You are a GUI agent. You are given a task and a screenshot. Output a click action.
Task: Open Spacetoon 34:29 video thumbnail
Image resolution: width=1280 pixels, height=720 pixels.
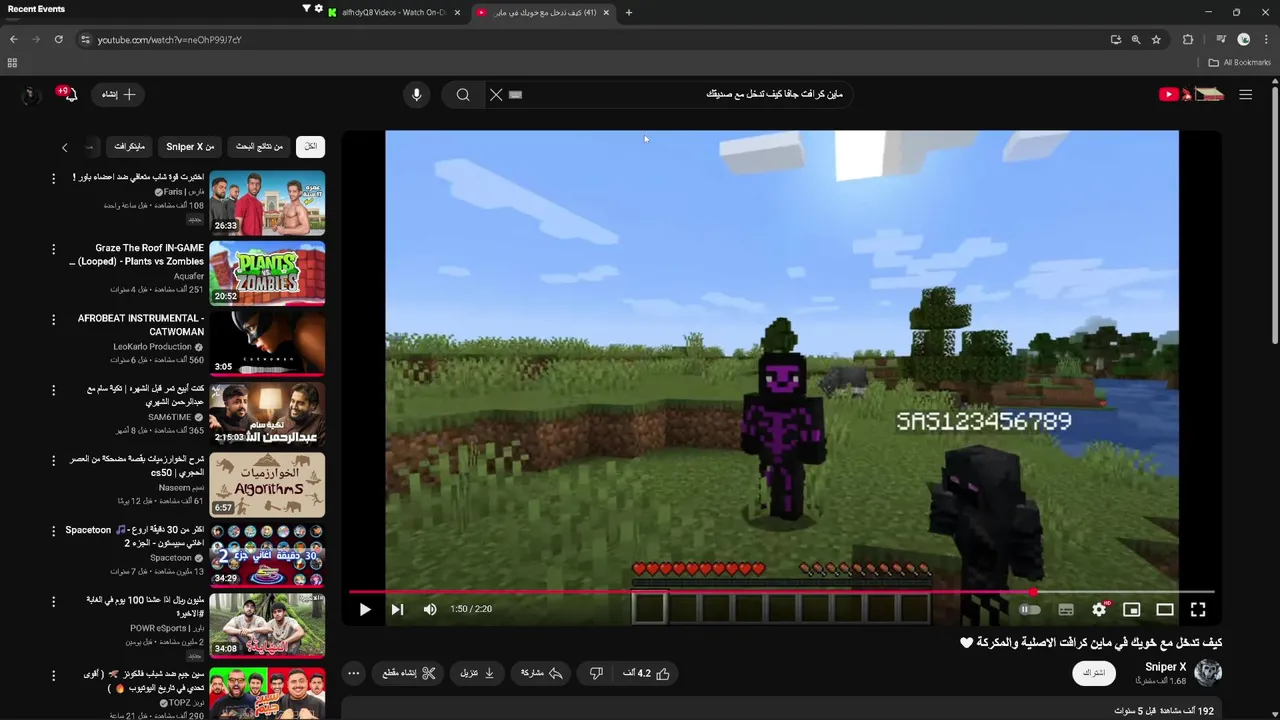(x=267, y=555)
